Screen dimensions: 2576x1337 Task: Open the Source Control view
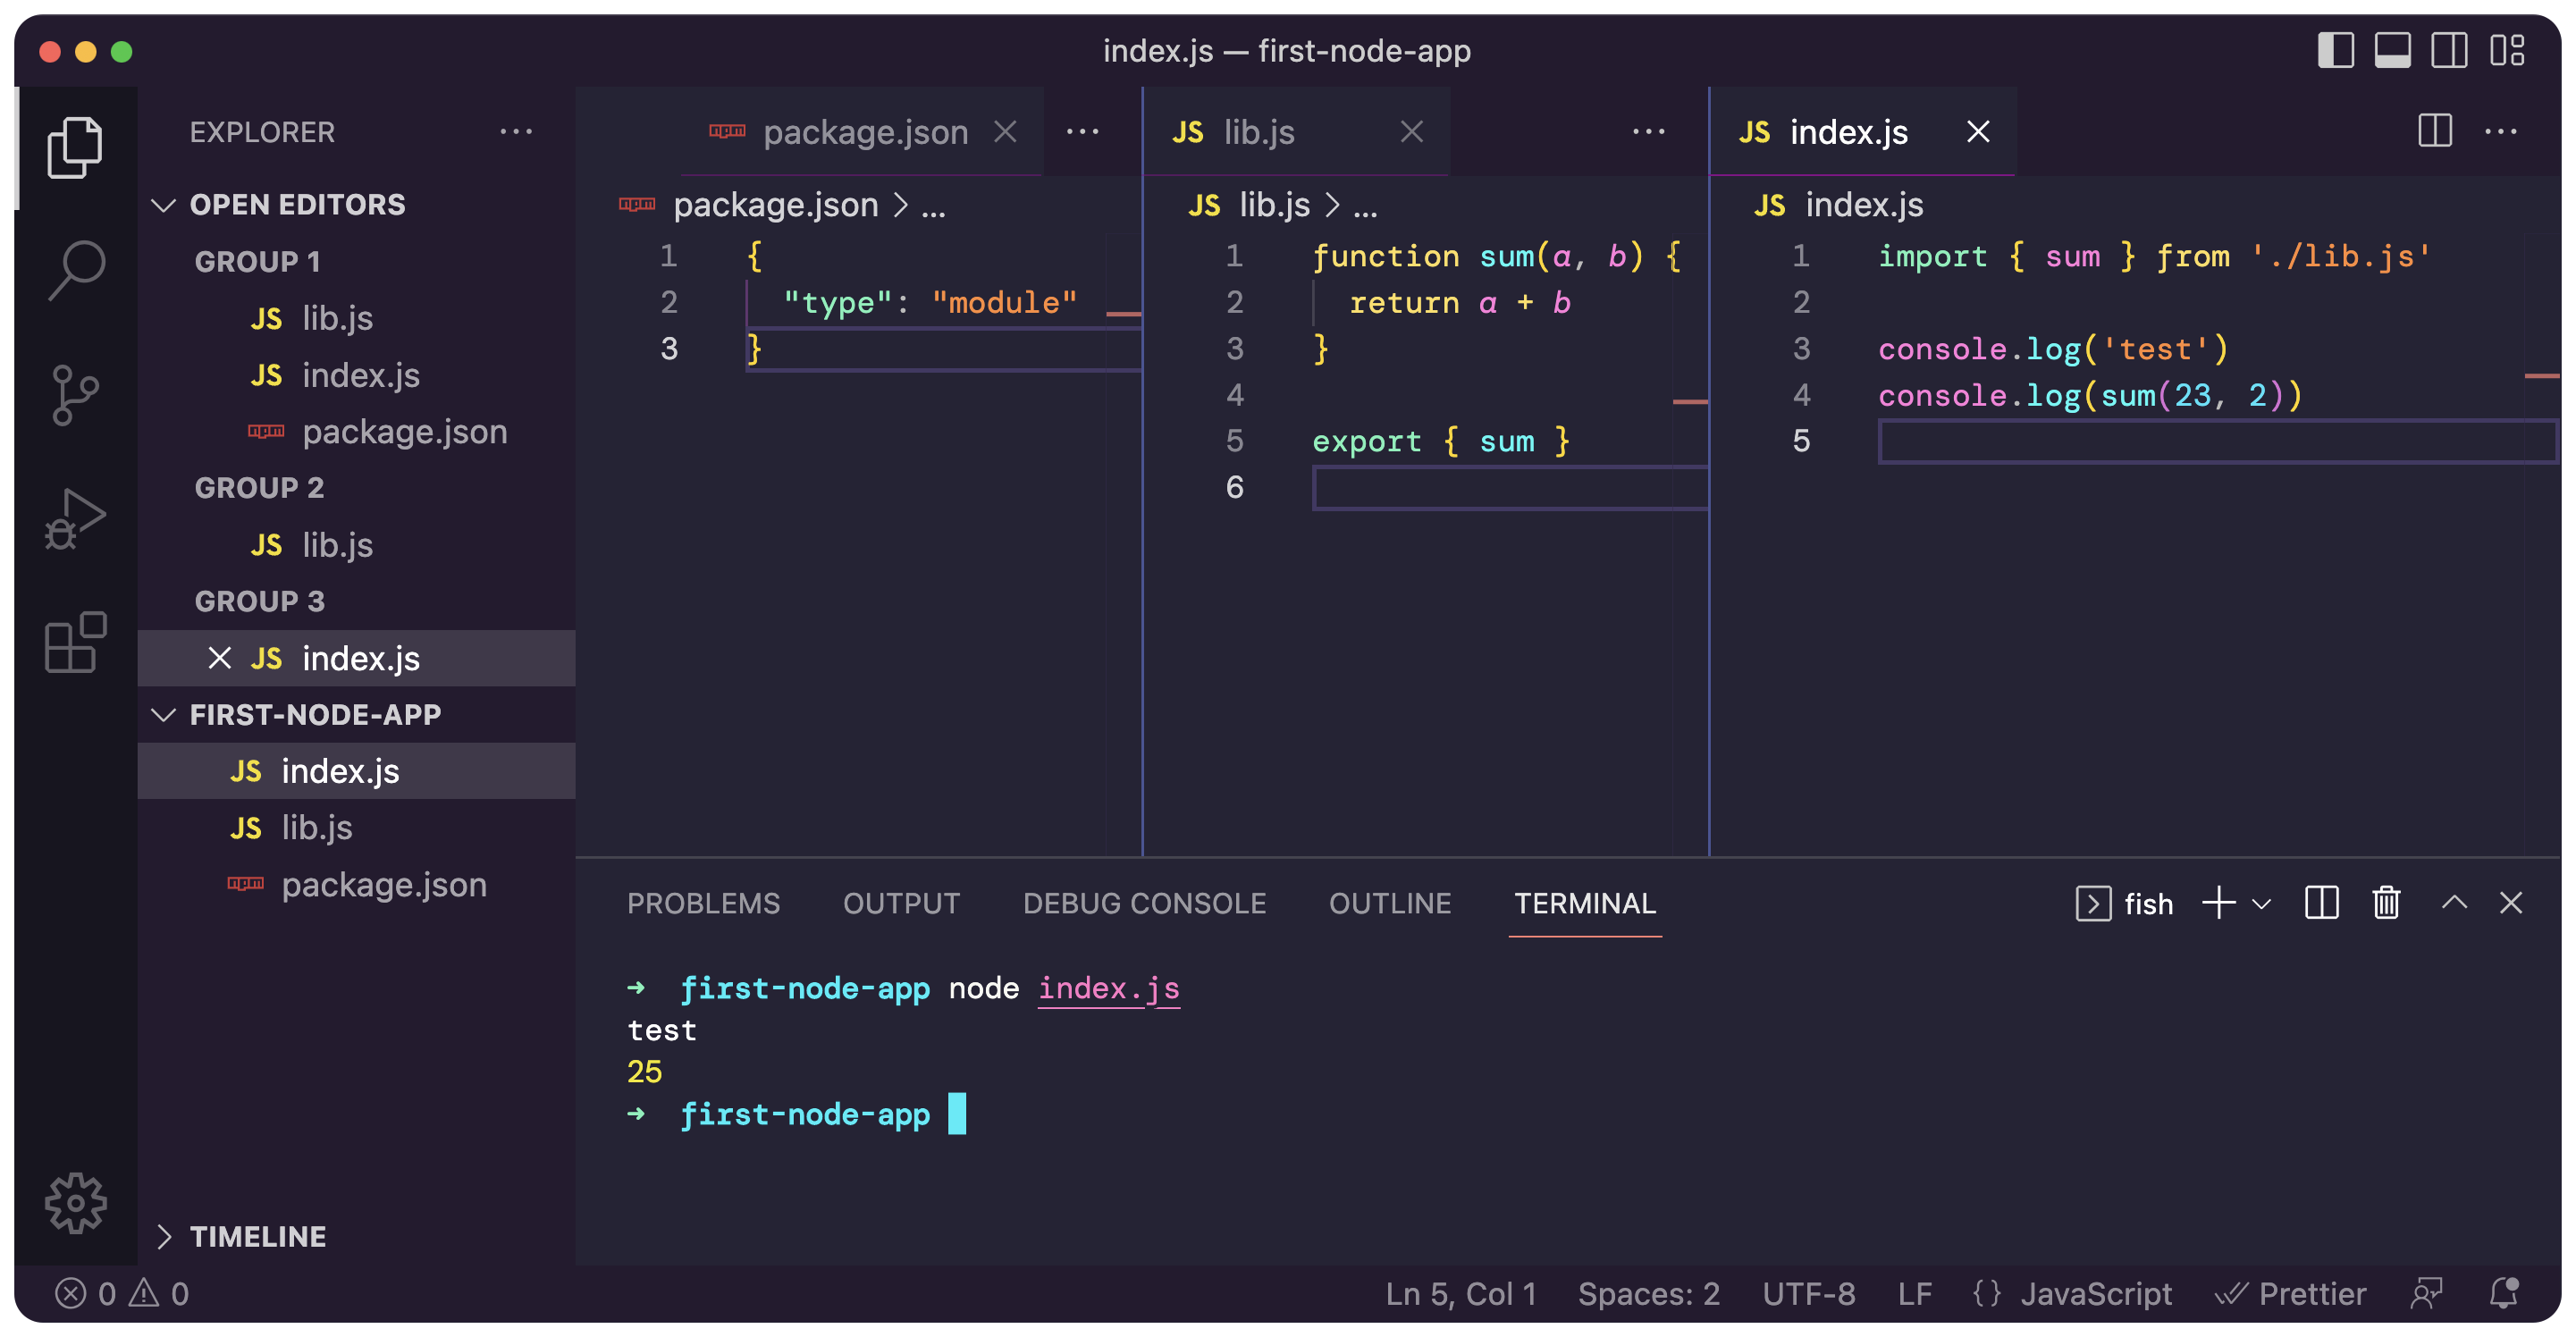76,394
